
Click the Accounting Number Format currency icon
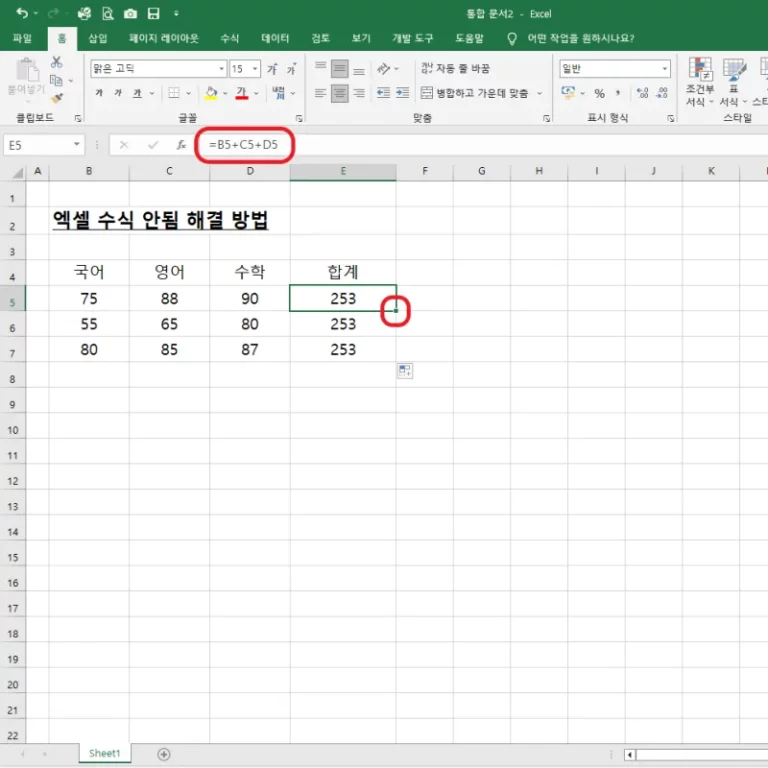568,93
